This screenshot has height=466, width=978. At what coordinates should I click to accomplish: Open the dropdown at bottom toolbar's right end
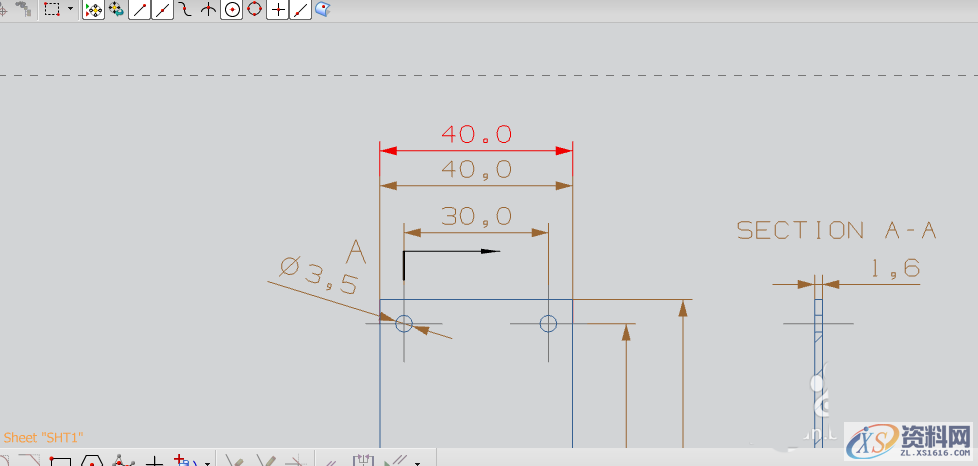click(417, 462)
